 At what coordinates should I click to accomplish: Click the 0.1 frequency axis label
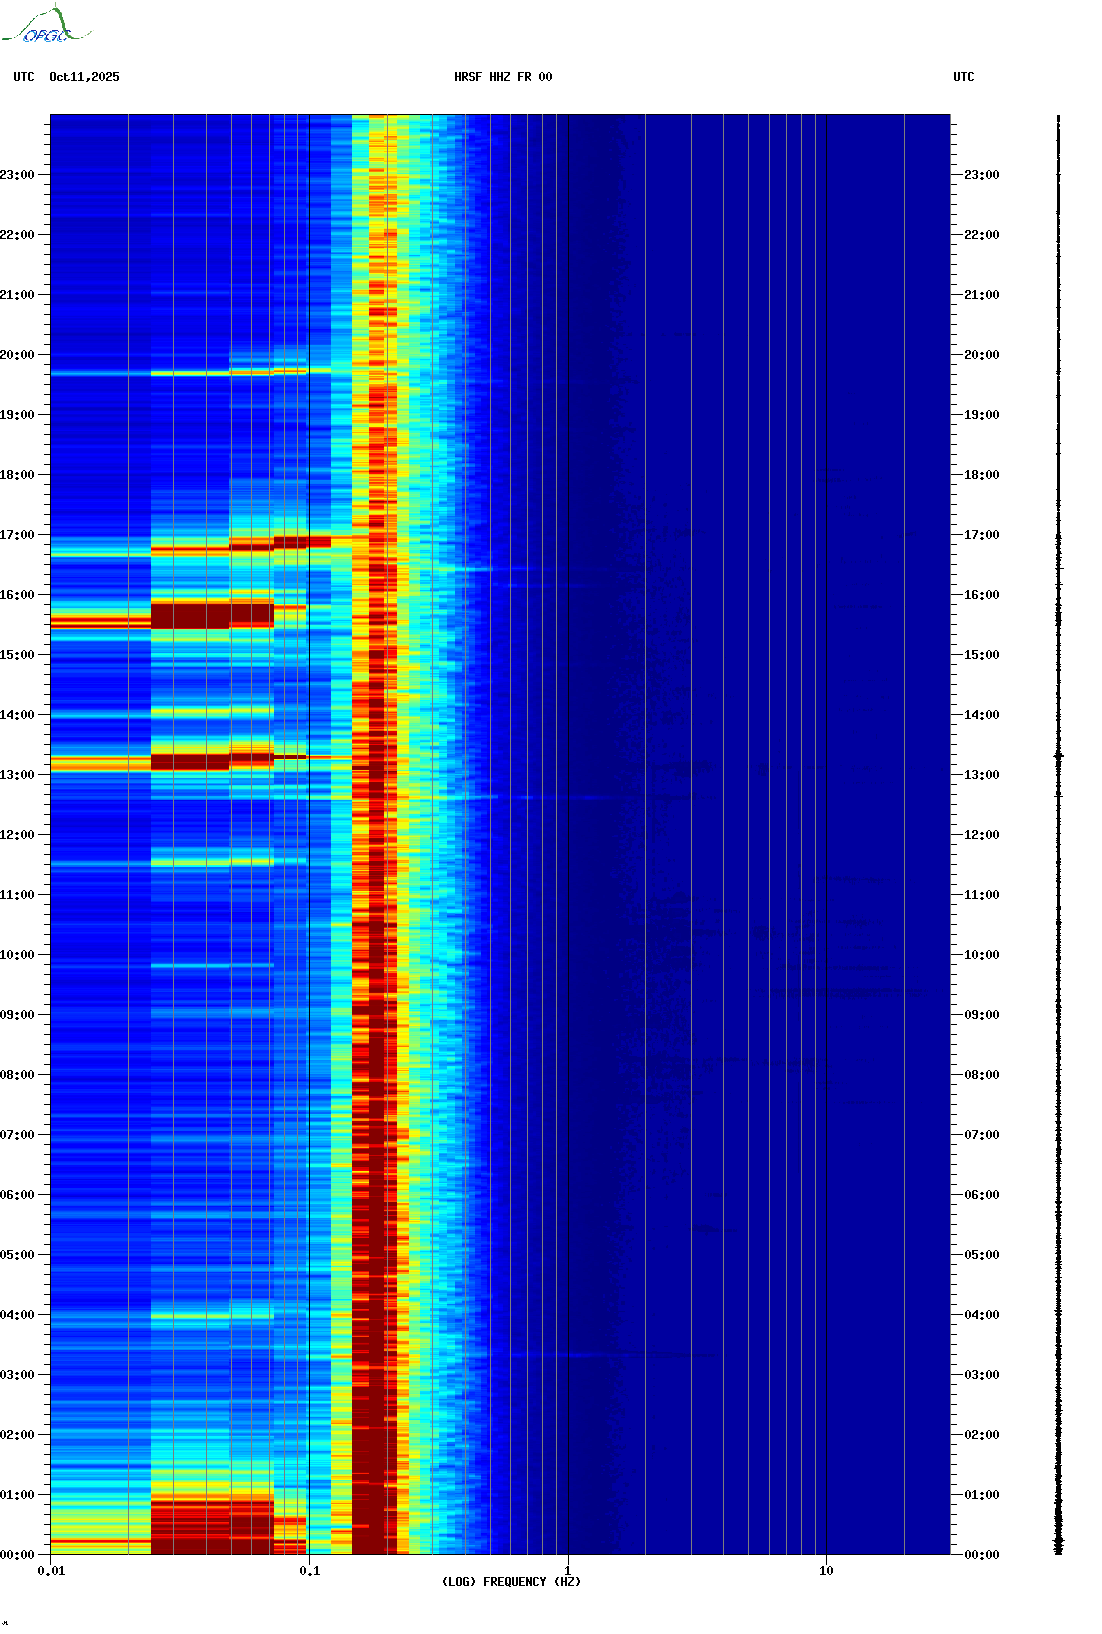pos(310,1571)
